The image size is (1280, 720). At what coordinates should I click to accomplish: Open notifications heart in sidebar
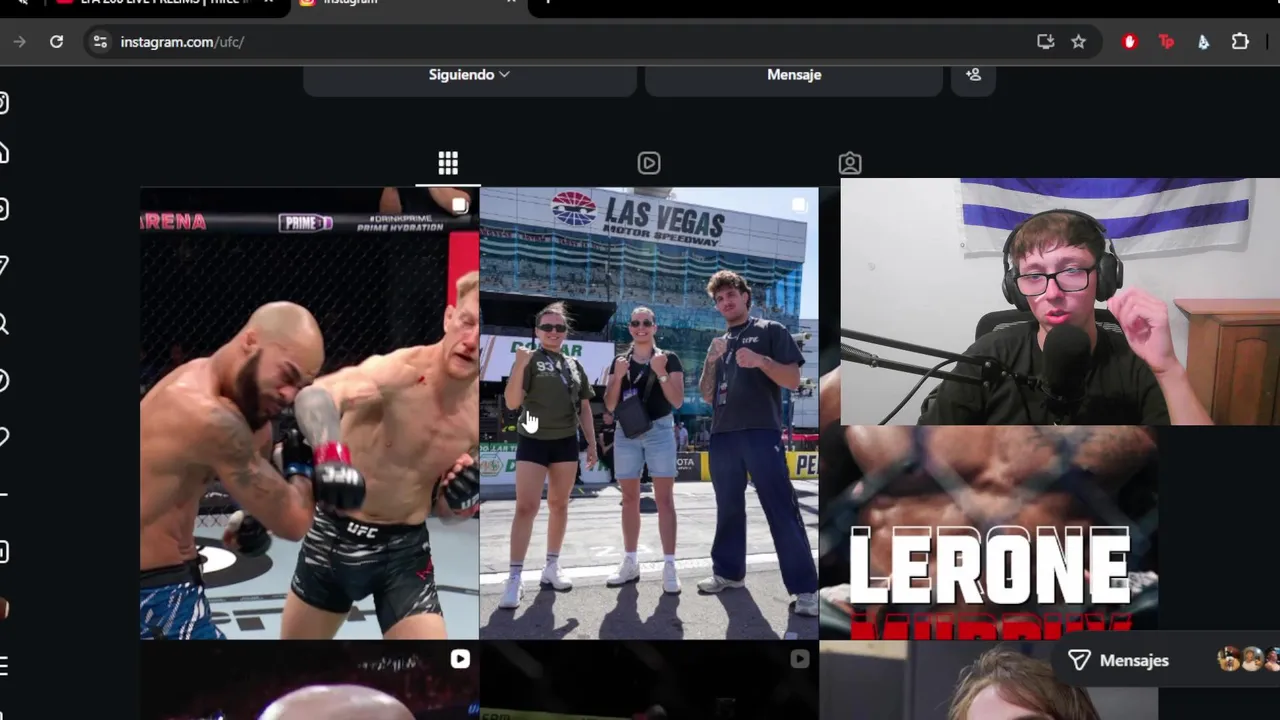[x=4, y=437]
